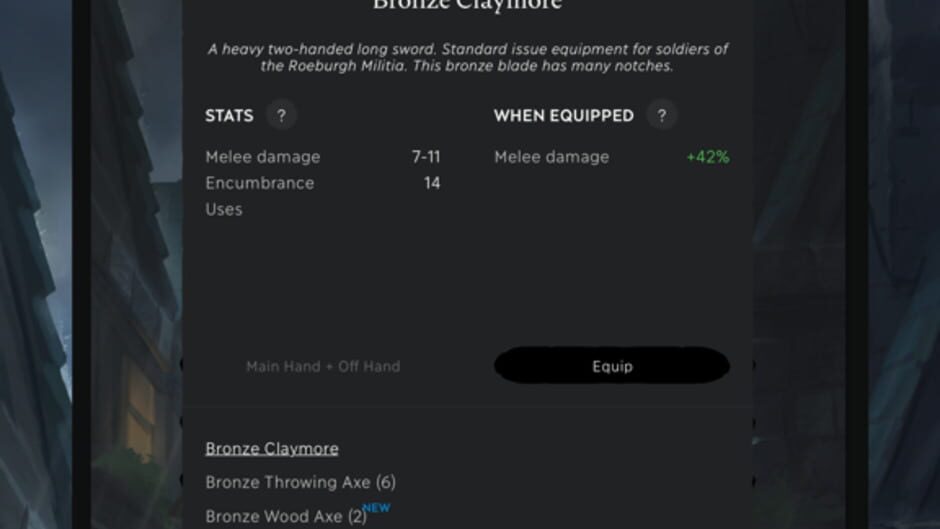Click the Main Hand + Off Hand slot label
940x529 pixels.
point(323,366)
